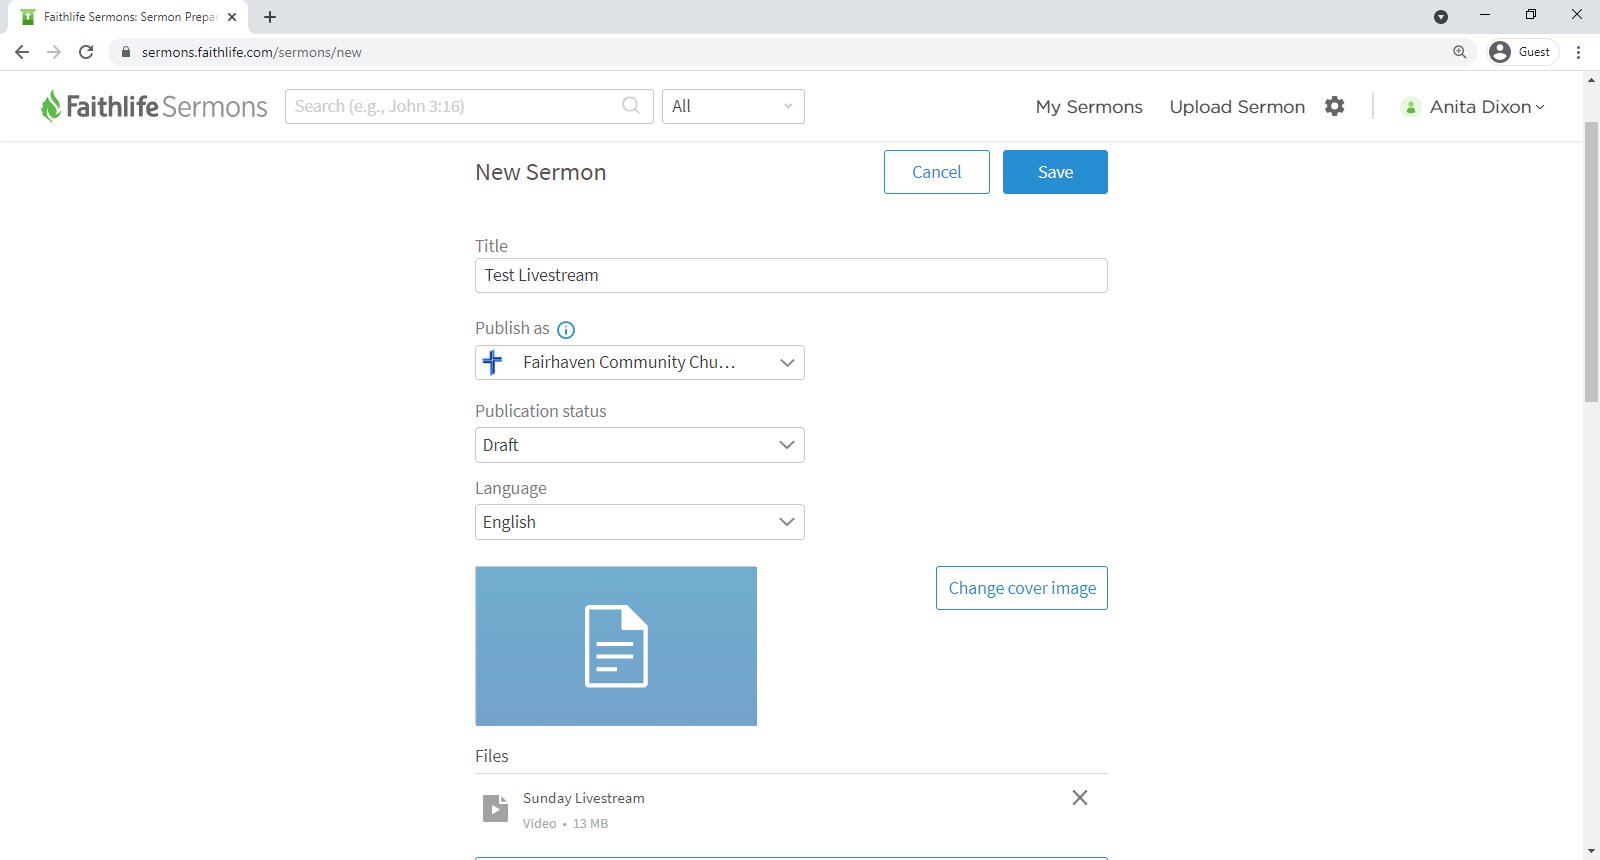This screenshot has height=860, width=1600.
Task: Click the Fairhaven church cross icon
Action: coord(492,362)
